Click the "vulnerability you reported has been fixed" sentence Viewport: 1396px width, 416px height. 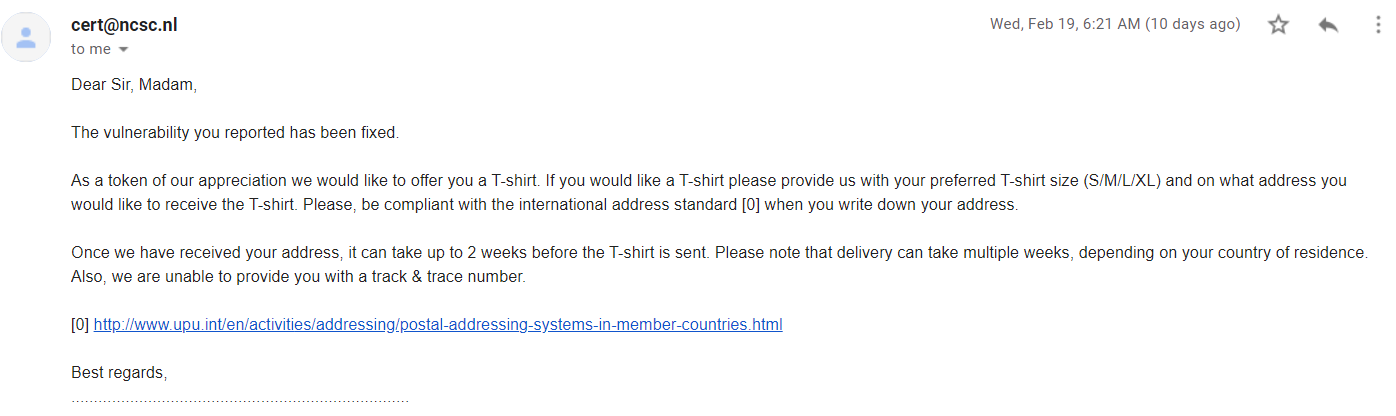[x=235, y=132]
